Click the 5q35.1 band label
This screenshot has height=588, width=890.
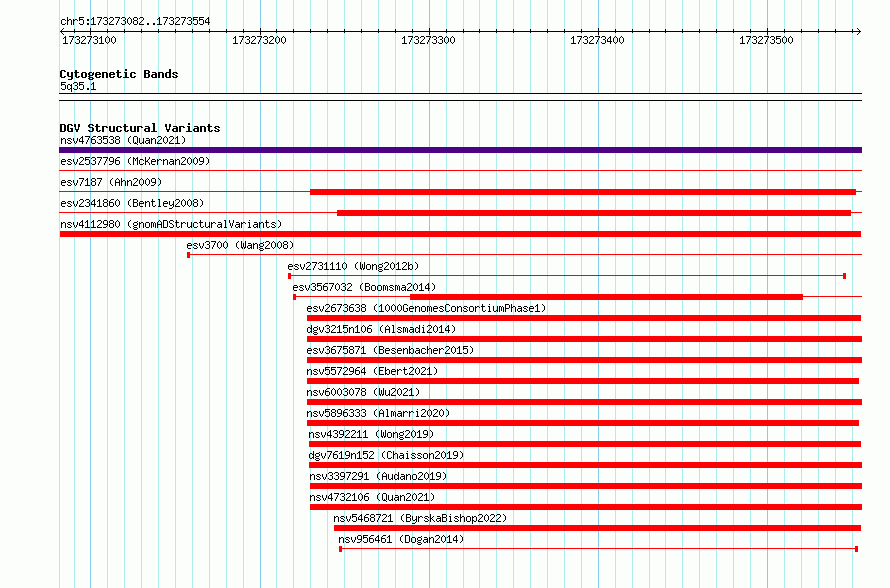(x=78, y=86)
